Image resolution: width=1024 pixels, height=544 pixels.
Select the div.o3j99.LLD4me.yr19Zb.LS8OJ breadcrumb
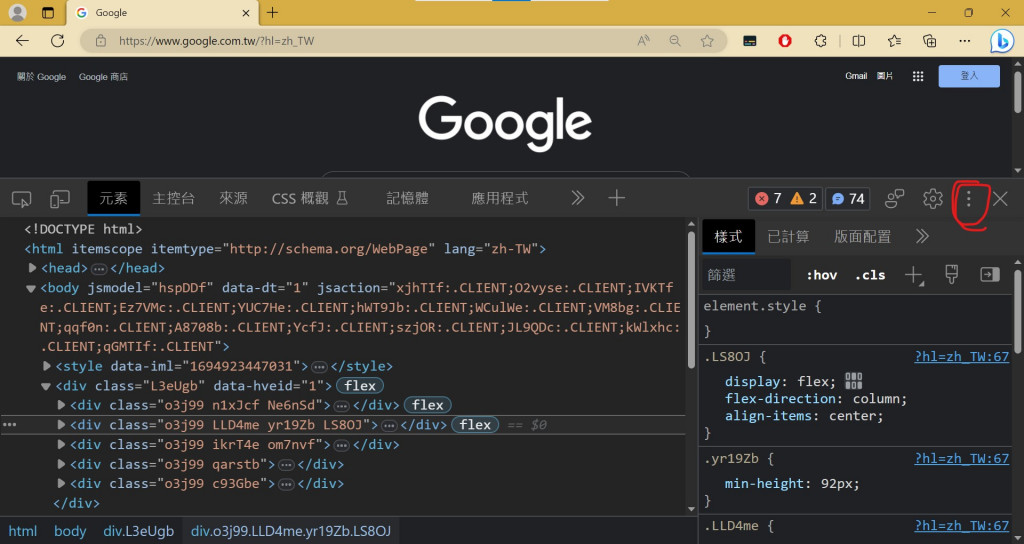(291, 531)
